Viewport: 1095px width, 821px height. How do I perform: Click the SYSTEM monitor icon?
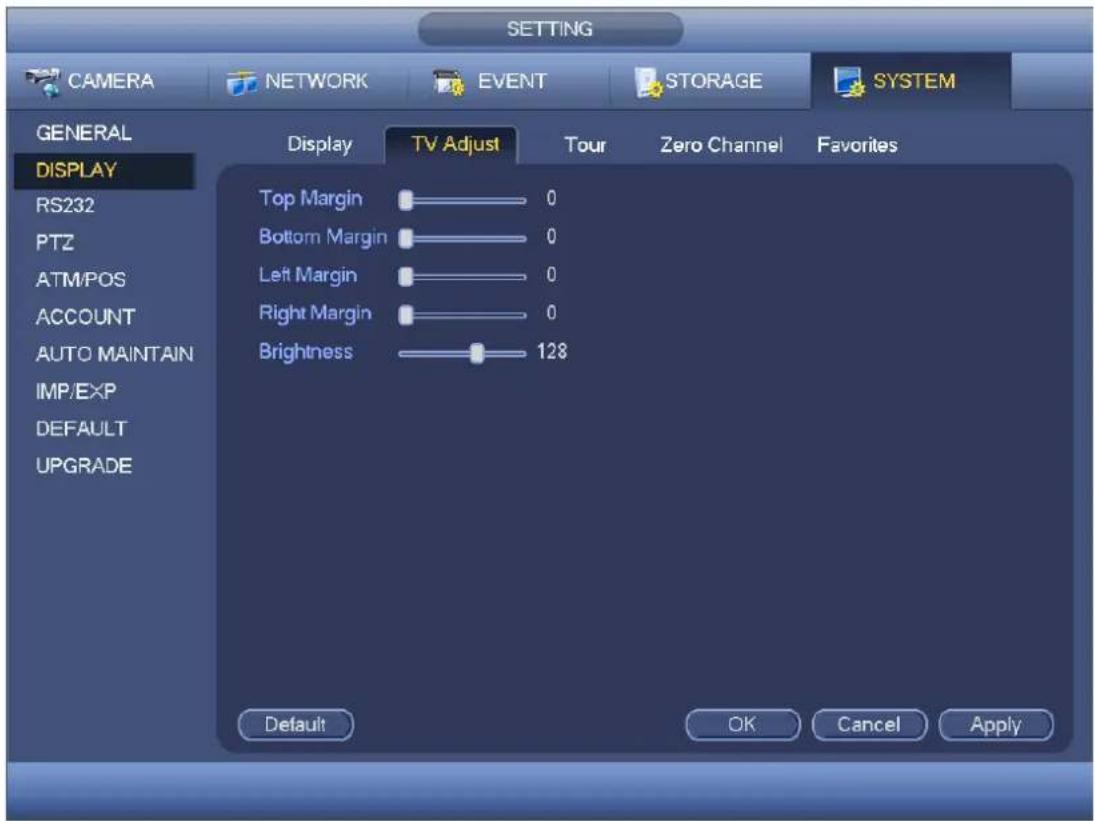(x=849, y=82)
